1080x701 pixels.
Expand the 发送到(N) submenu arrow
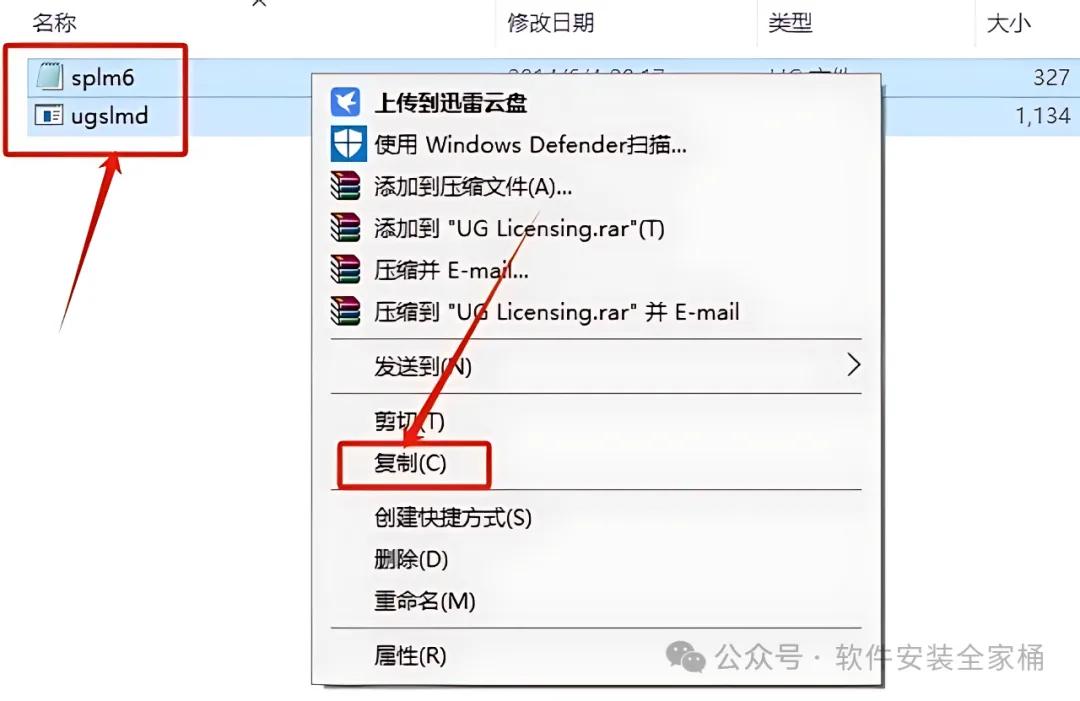tap(853, 365)
